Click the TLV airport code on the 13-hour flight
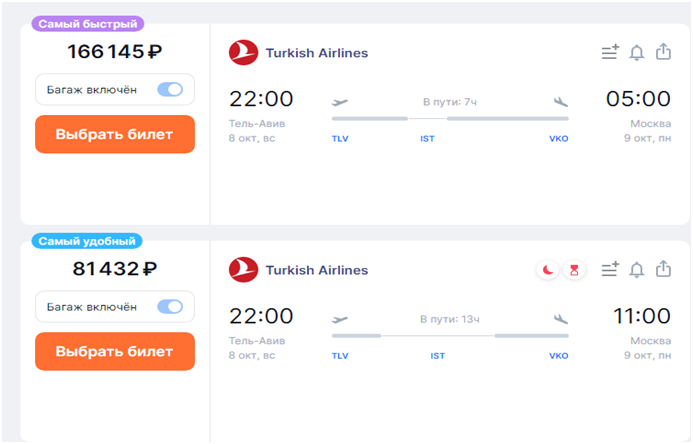The height and width of the screenshot is (444, 693). (x=340, y=356)
